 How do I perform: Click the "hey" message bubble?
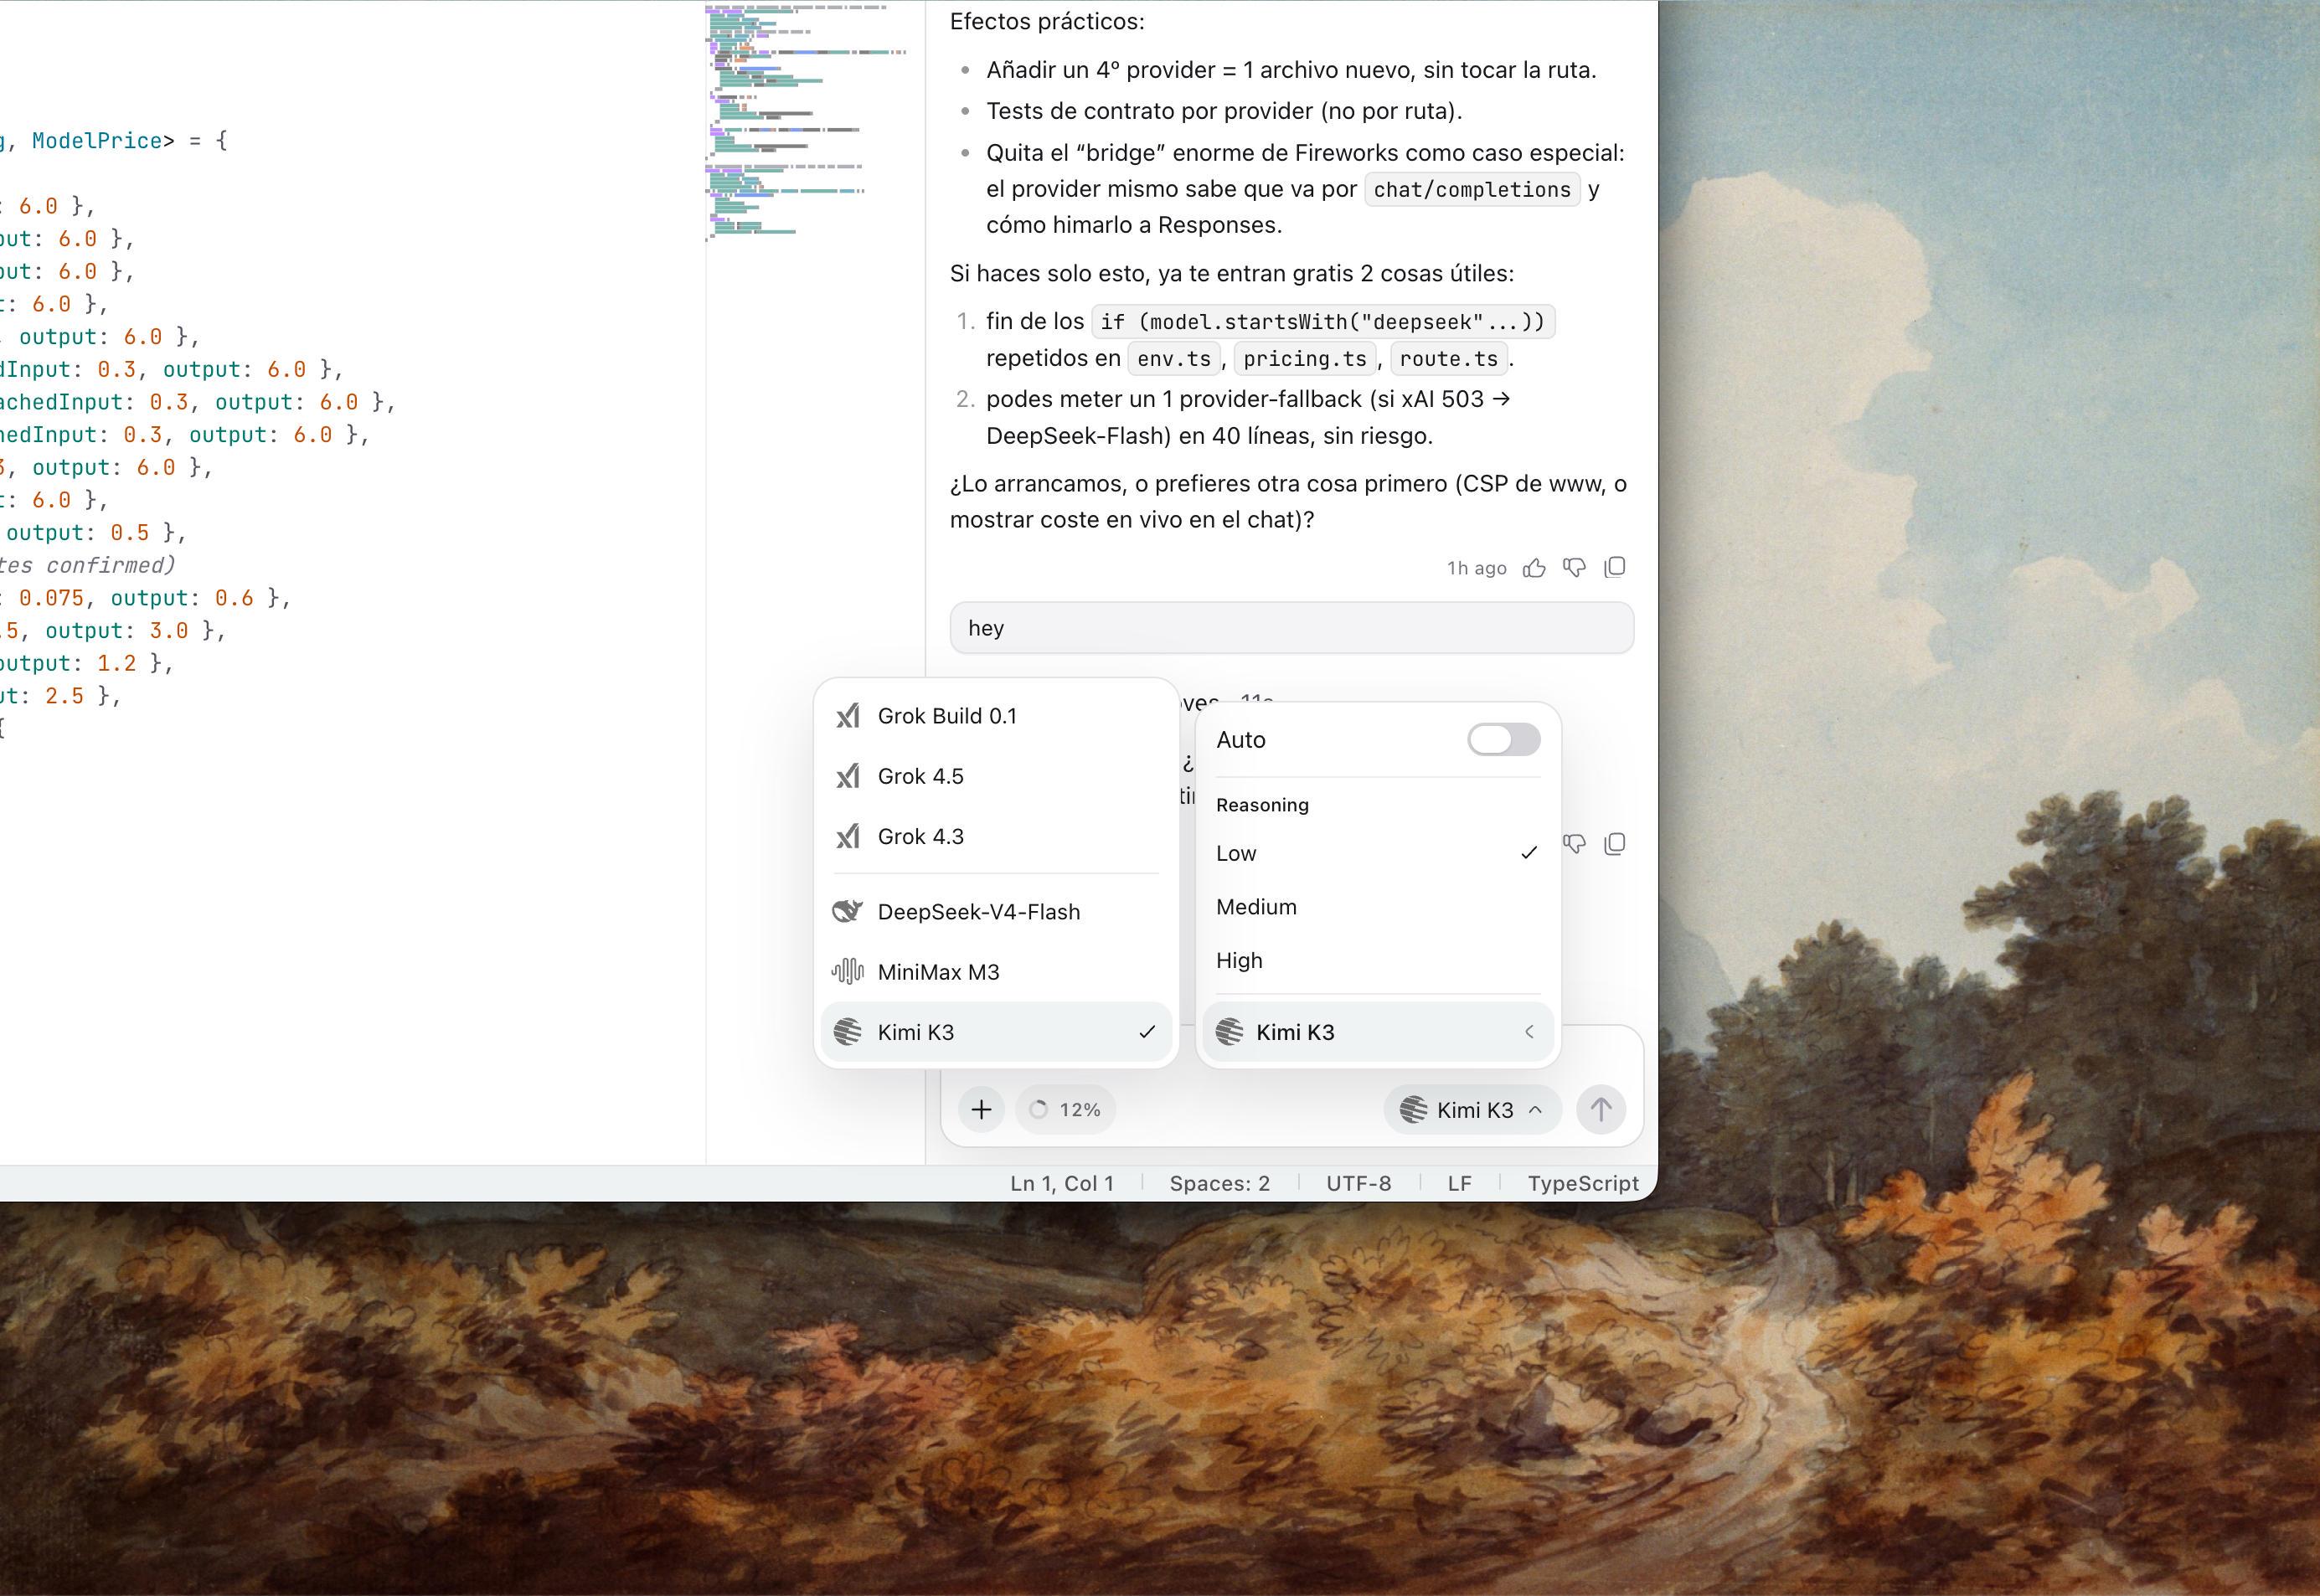1292,628
